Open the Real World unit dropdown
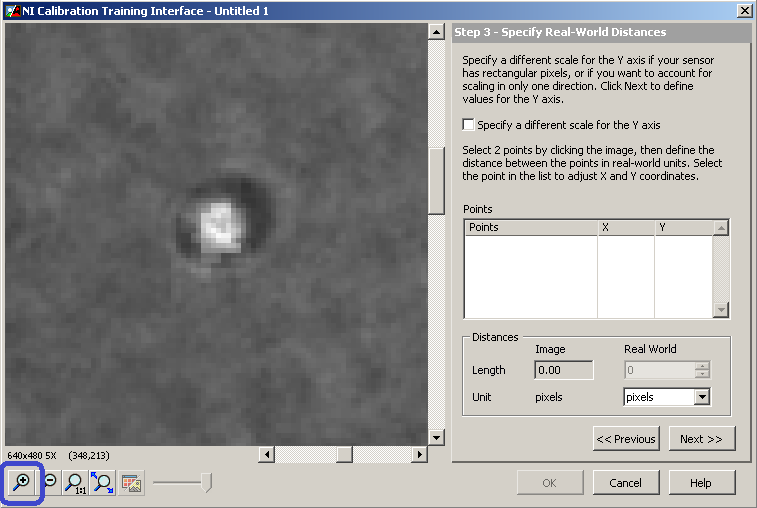Image resolution: width=757 pixels, height=508 pixels. (702, 397)
